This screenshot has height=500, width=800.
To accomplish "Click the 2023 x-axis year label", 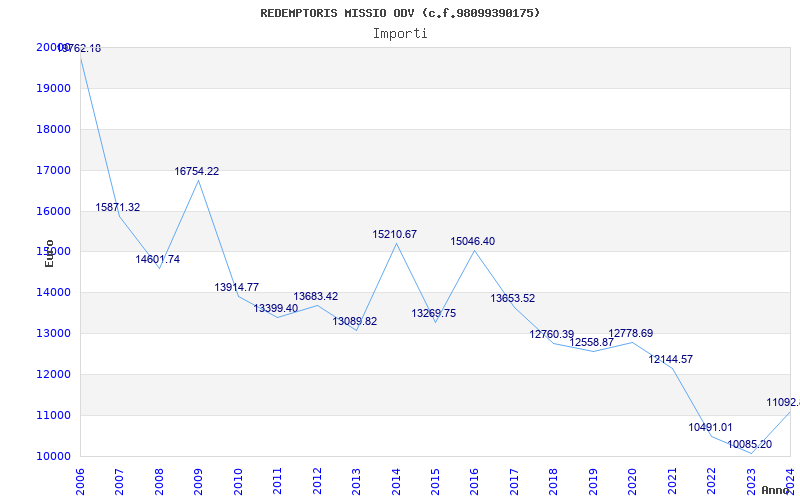I will tap(752, 482).
